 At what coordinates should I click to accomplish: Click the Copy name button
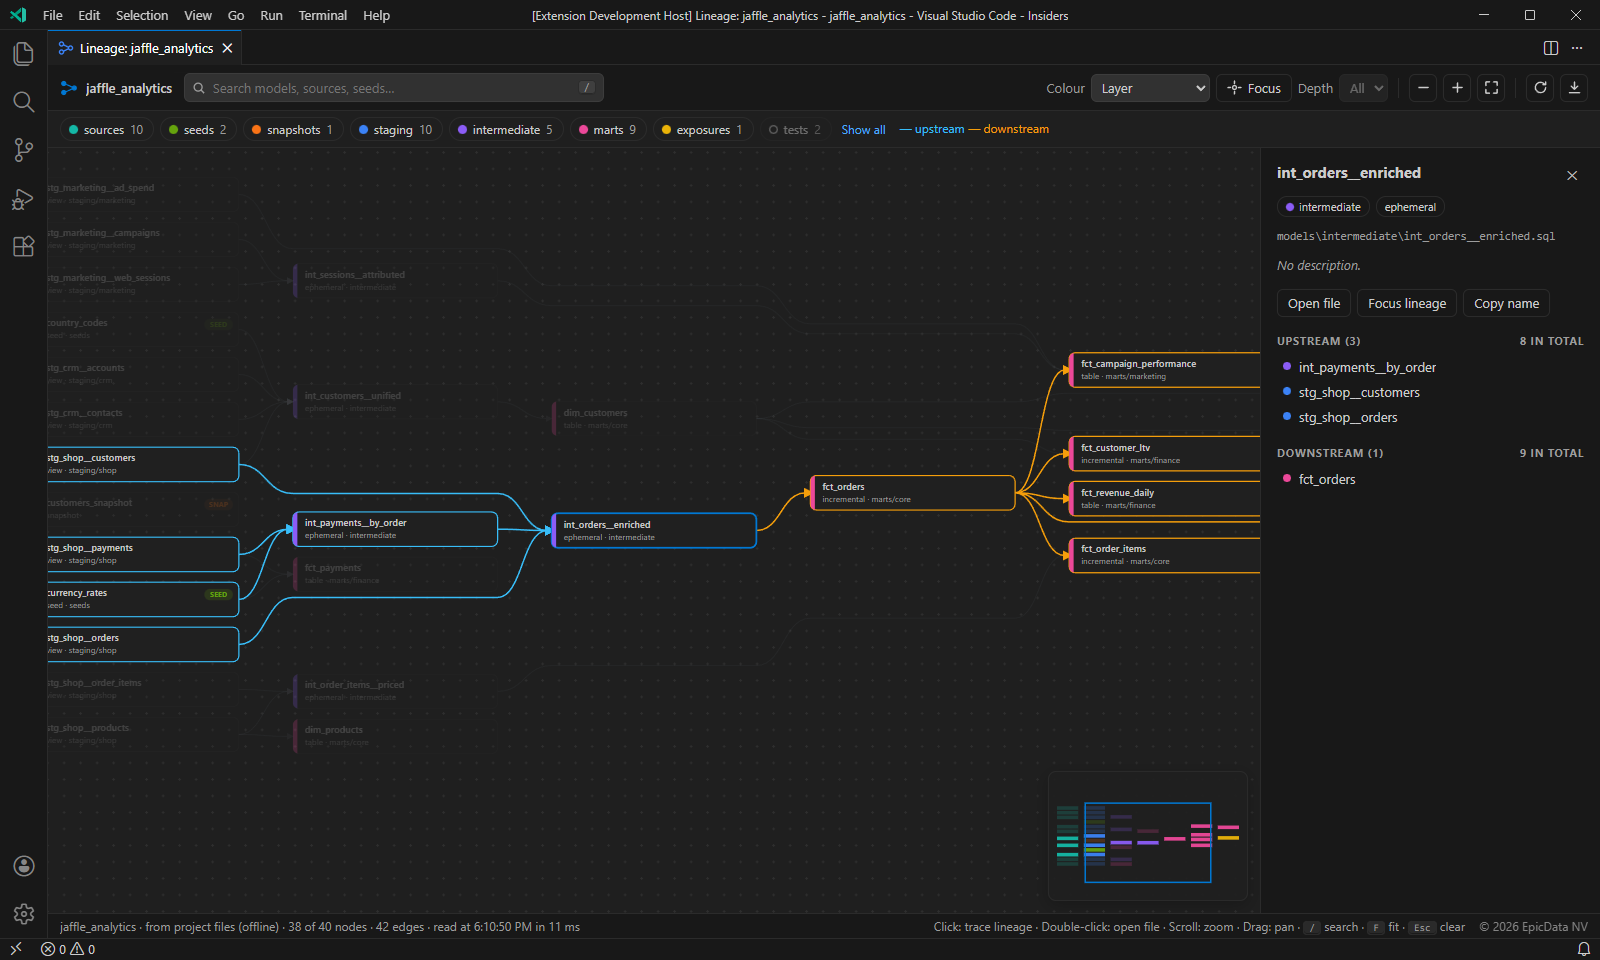click(x=1506, y=304)
